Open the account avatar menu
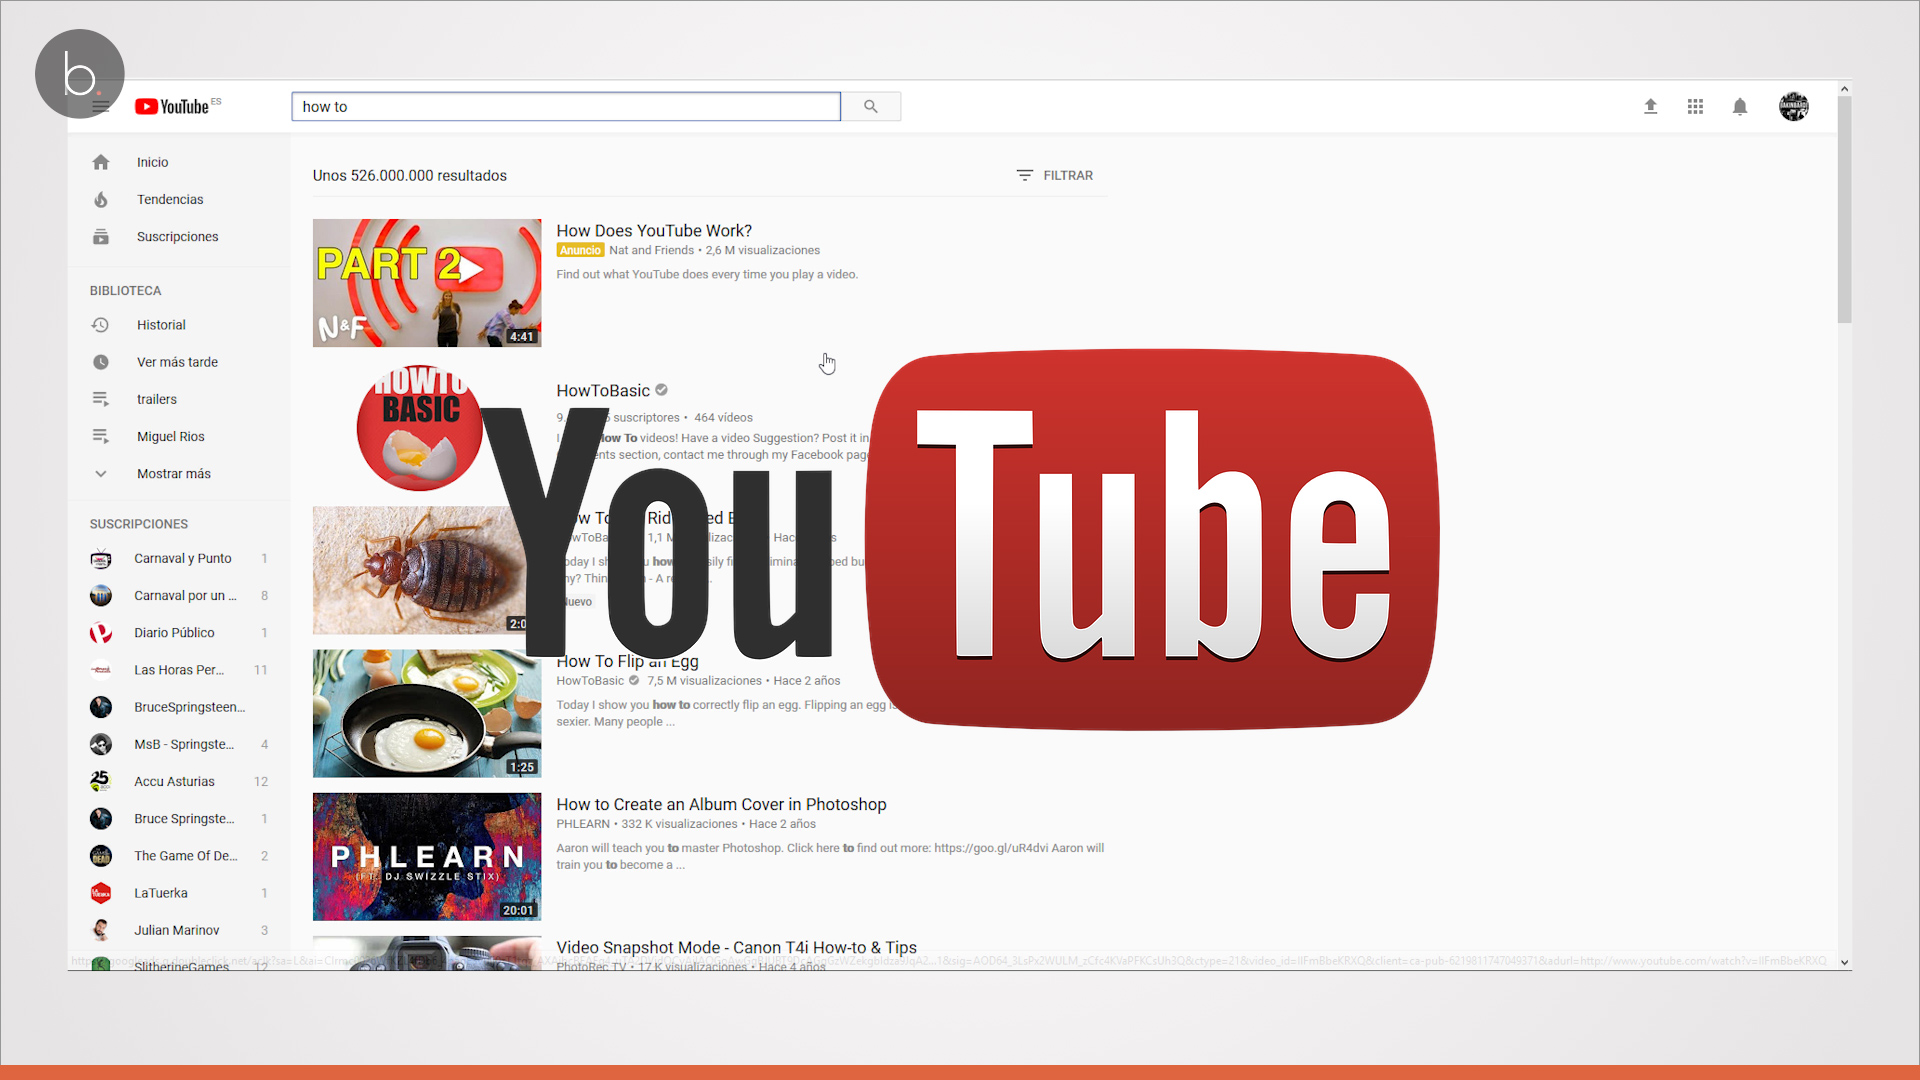Screen dimensions: 1920x1080 click(1794, 106)
